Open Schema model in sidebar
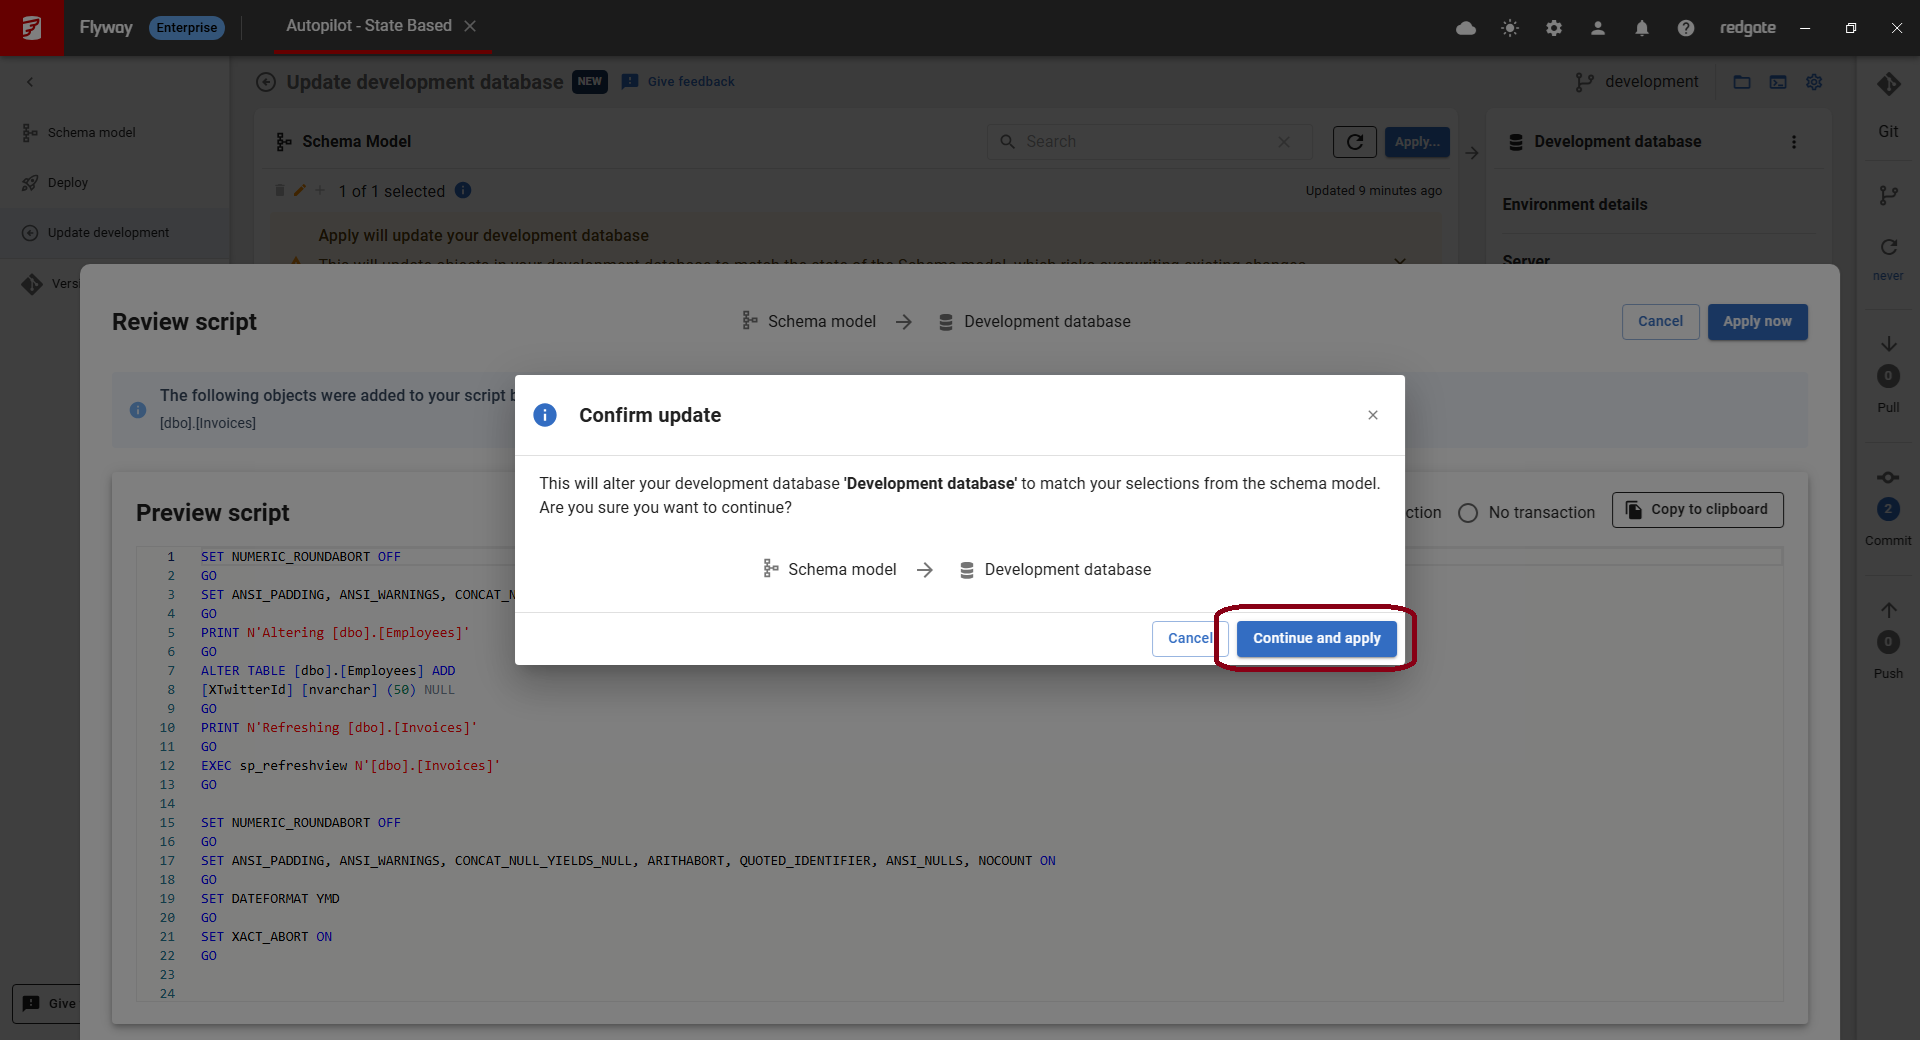 pos(91,132)
